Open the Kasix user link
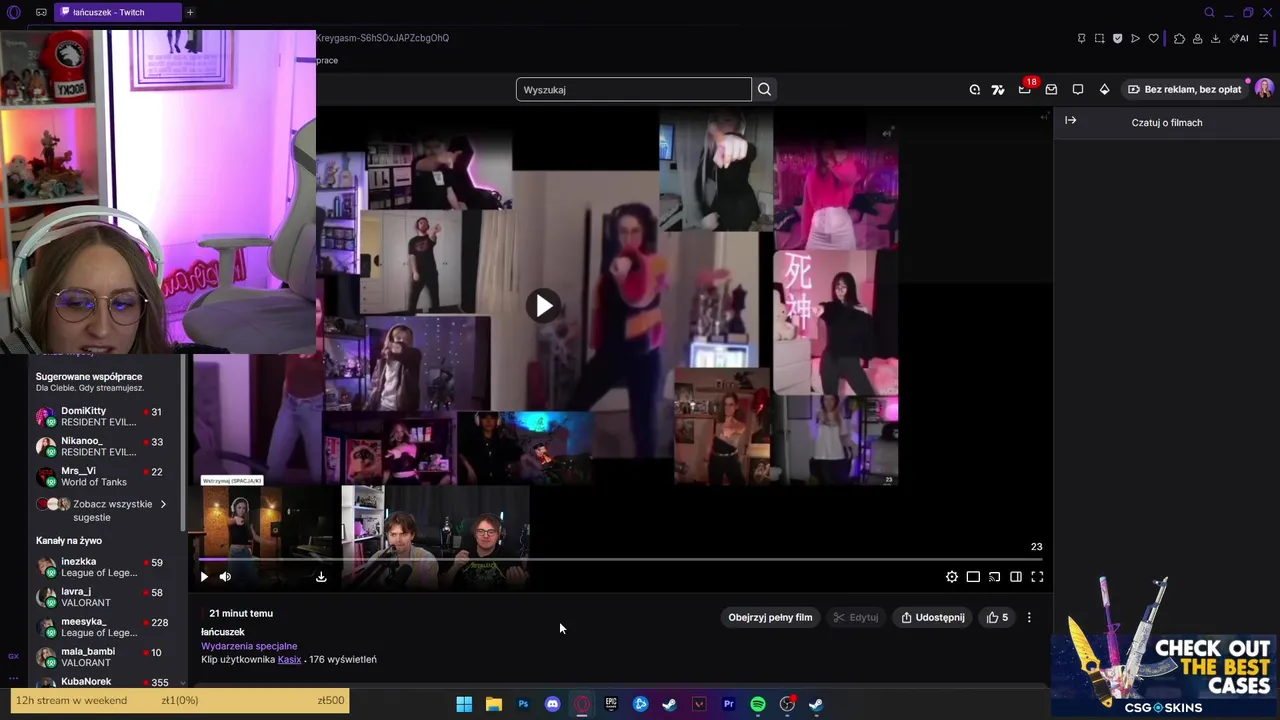The image size is (1280, 720). 289,660
